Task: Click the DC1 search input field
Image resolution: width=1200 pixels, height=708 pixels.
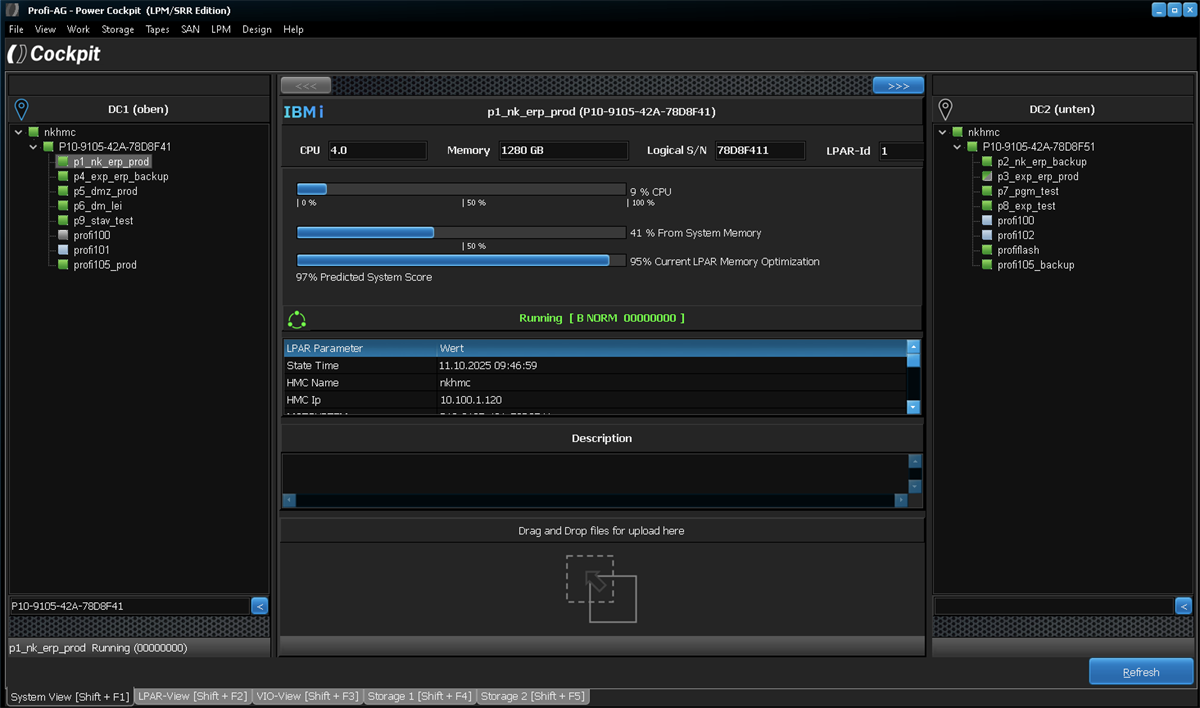Action: [129, 606]
